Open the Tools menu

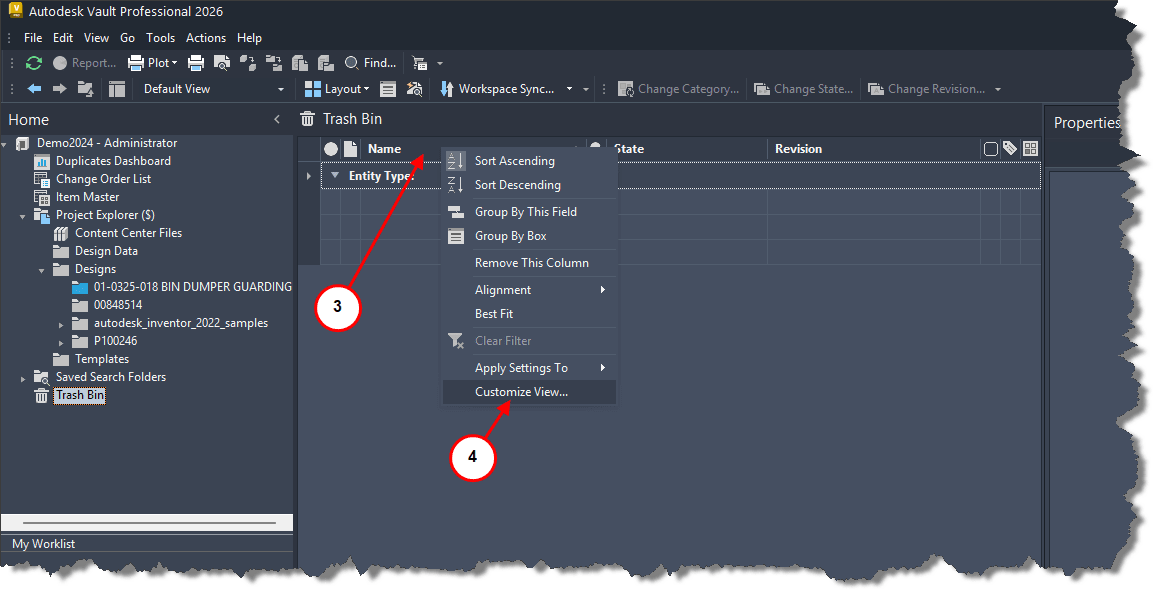pos(160,38)
